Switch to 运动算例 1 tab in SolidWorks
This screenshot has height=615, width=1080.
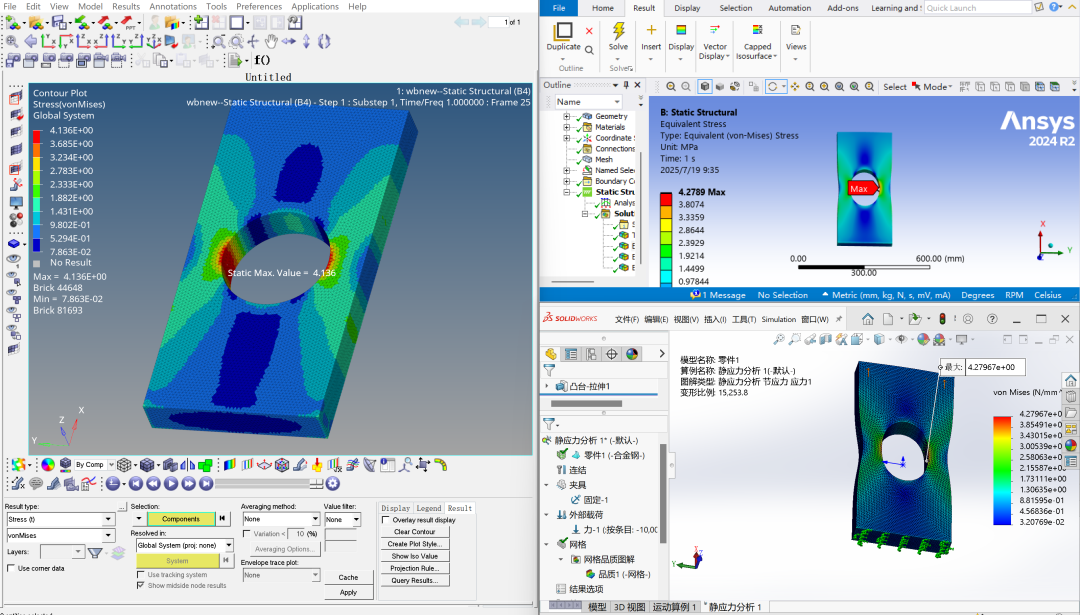[674, 607]
